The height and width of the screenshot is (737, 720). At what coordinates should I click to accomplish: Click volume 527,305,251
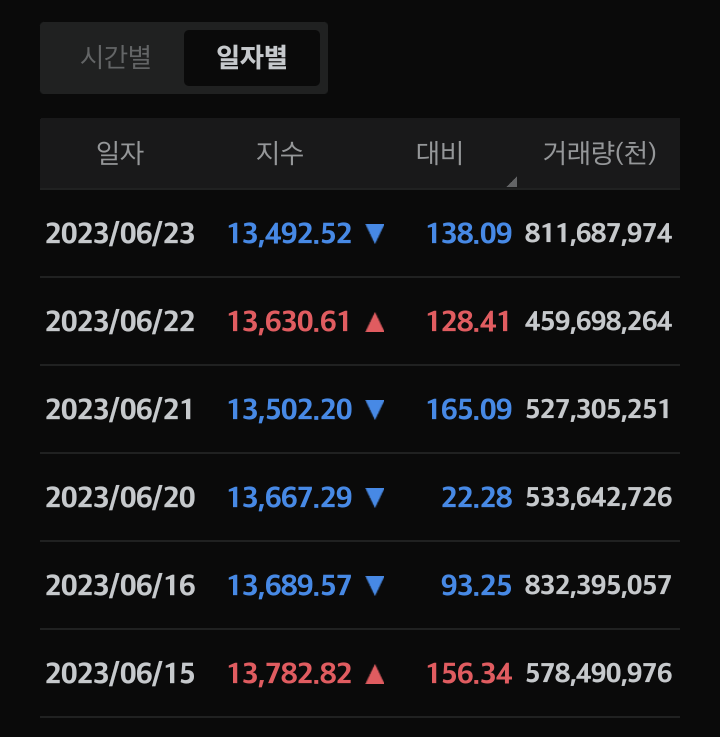tap(598, 409)
